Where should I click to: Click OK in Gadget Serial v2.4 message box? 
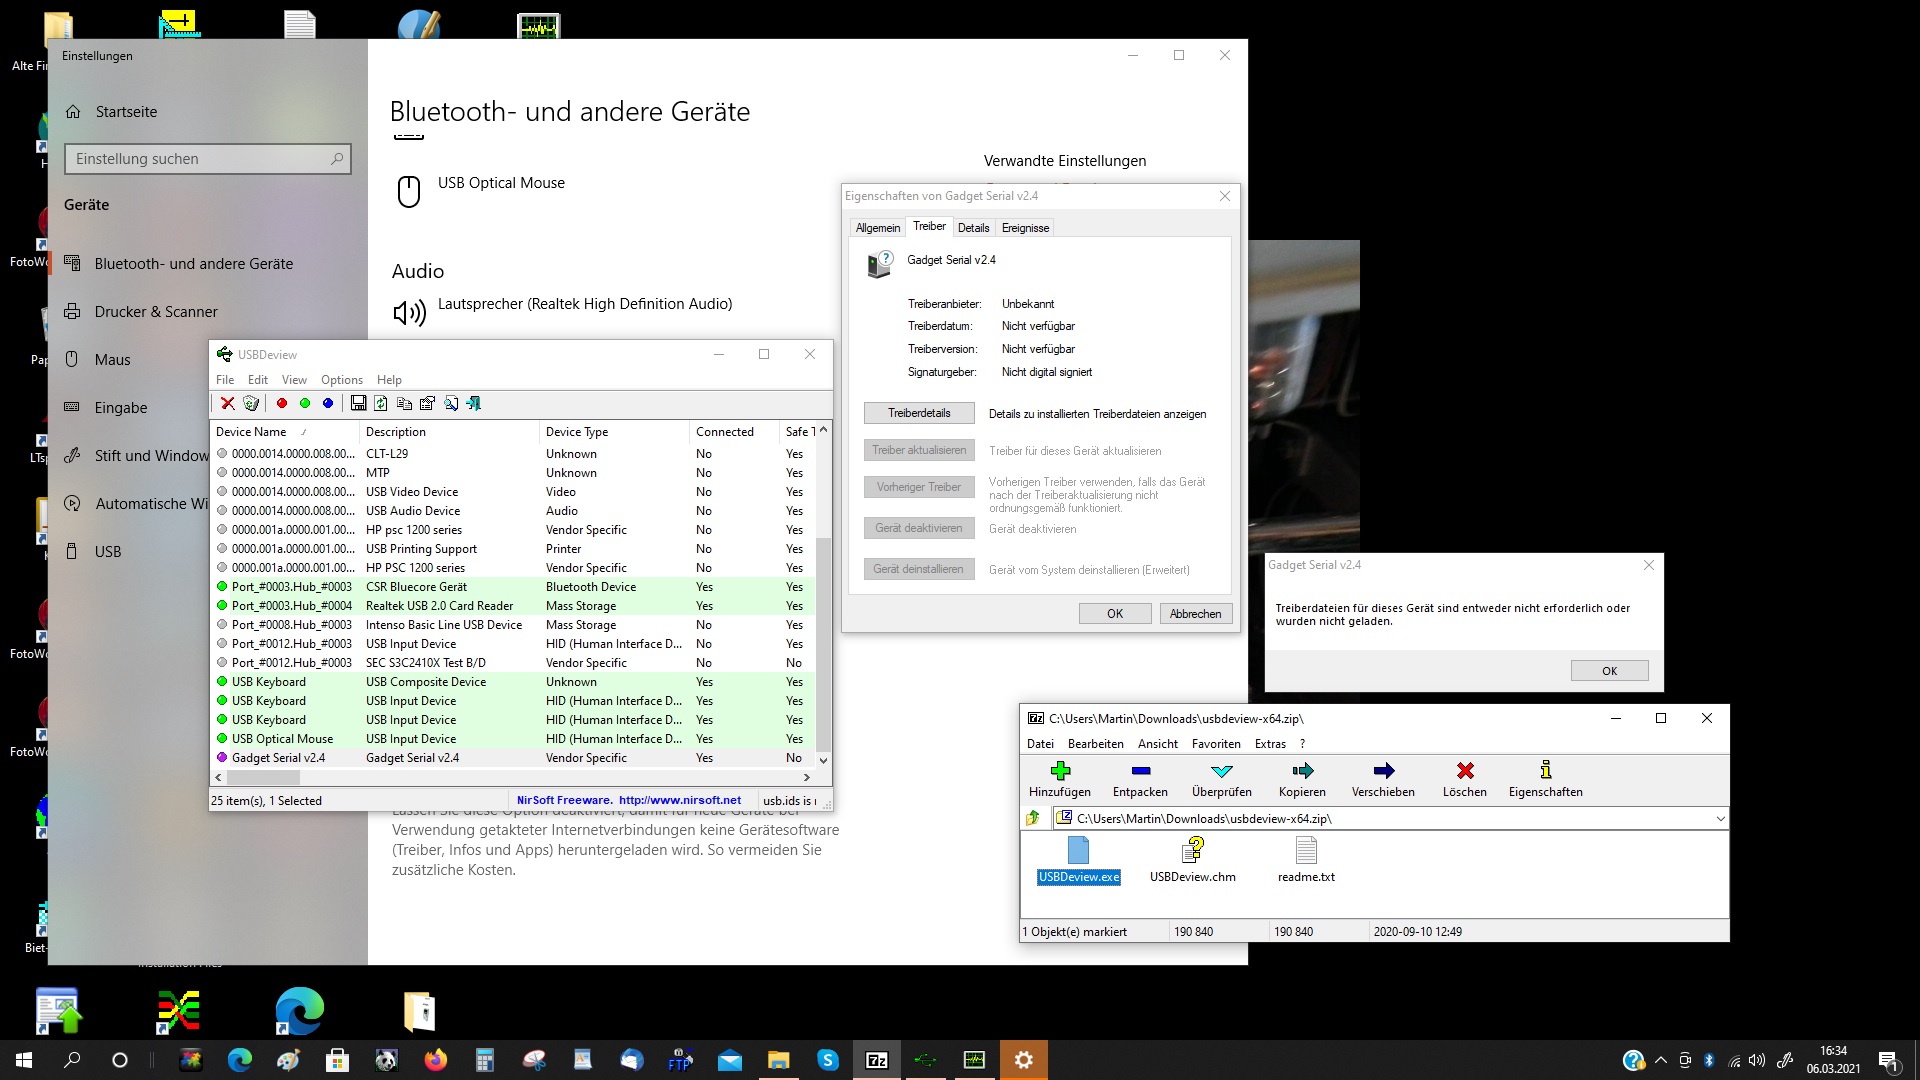point(1609,671)
